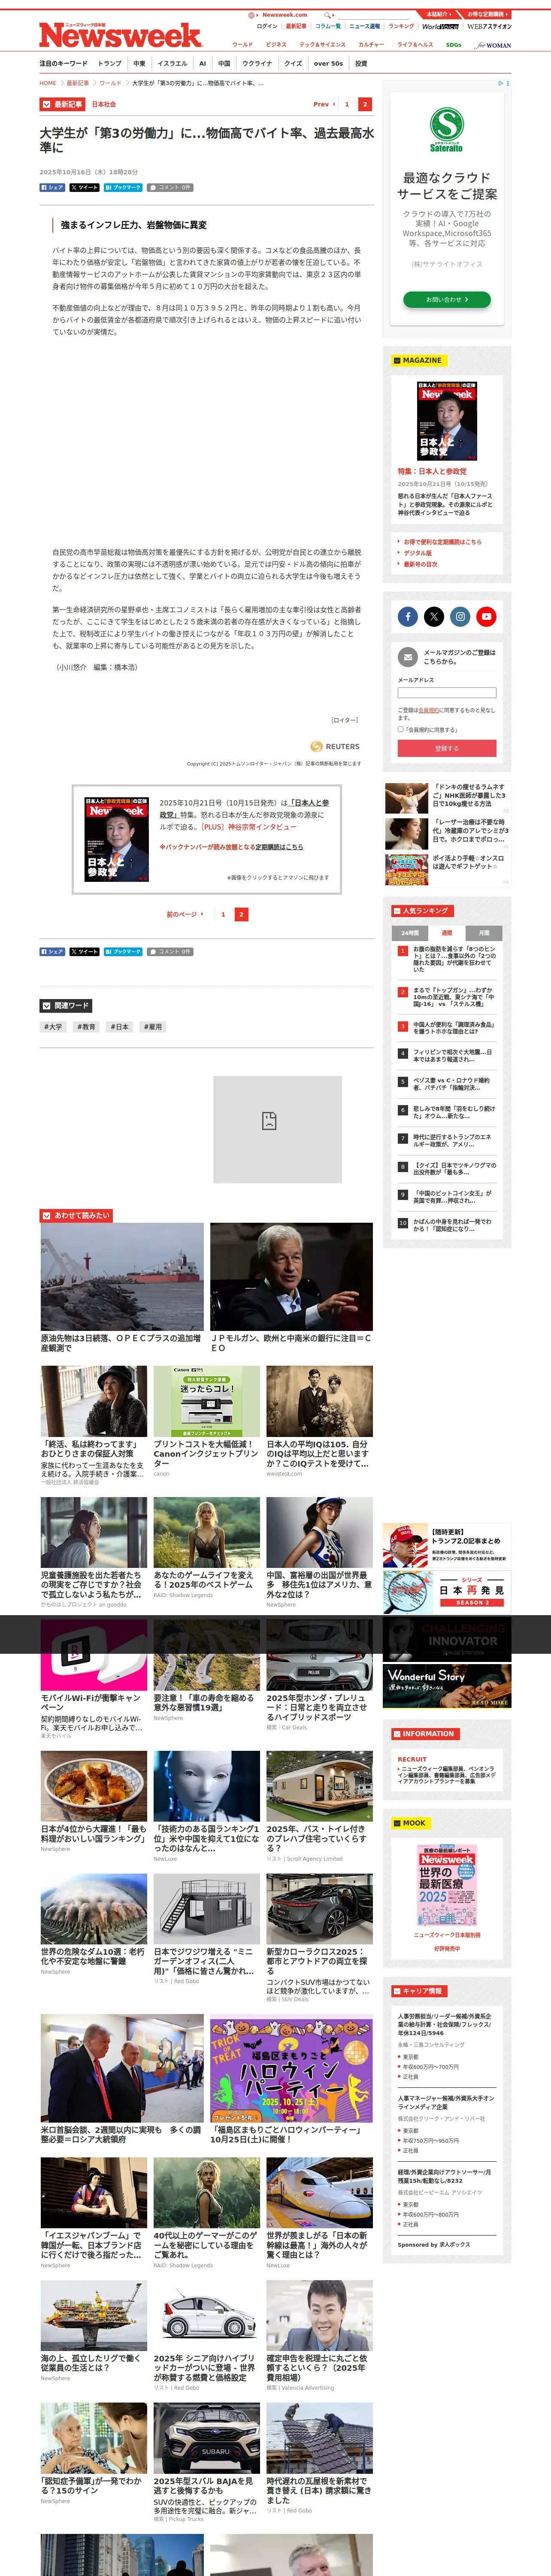Screen dimensions: 551x2576
Task: Share article on Facebook using top シェア button
Action: [x=52, y=187]
